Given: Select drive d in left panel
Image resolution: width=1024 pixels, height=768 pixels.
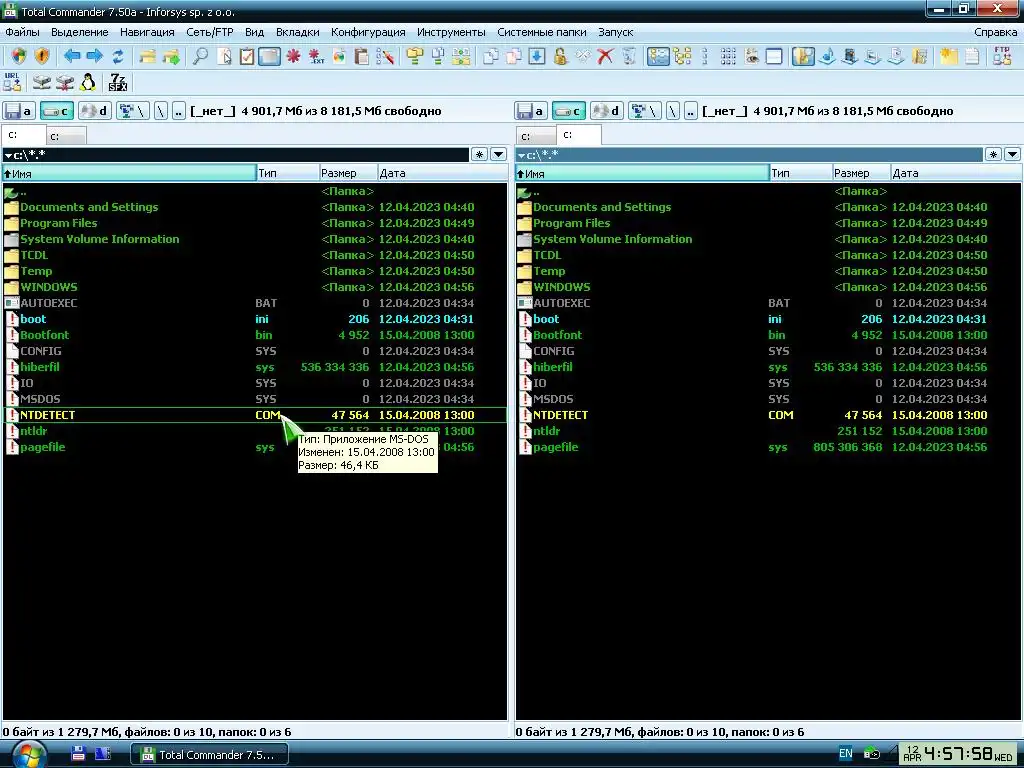Looking at the screenshot, I should (95, 111).
